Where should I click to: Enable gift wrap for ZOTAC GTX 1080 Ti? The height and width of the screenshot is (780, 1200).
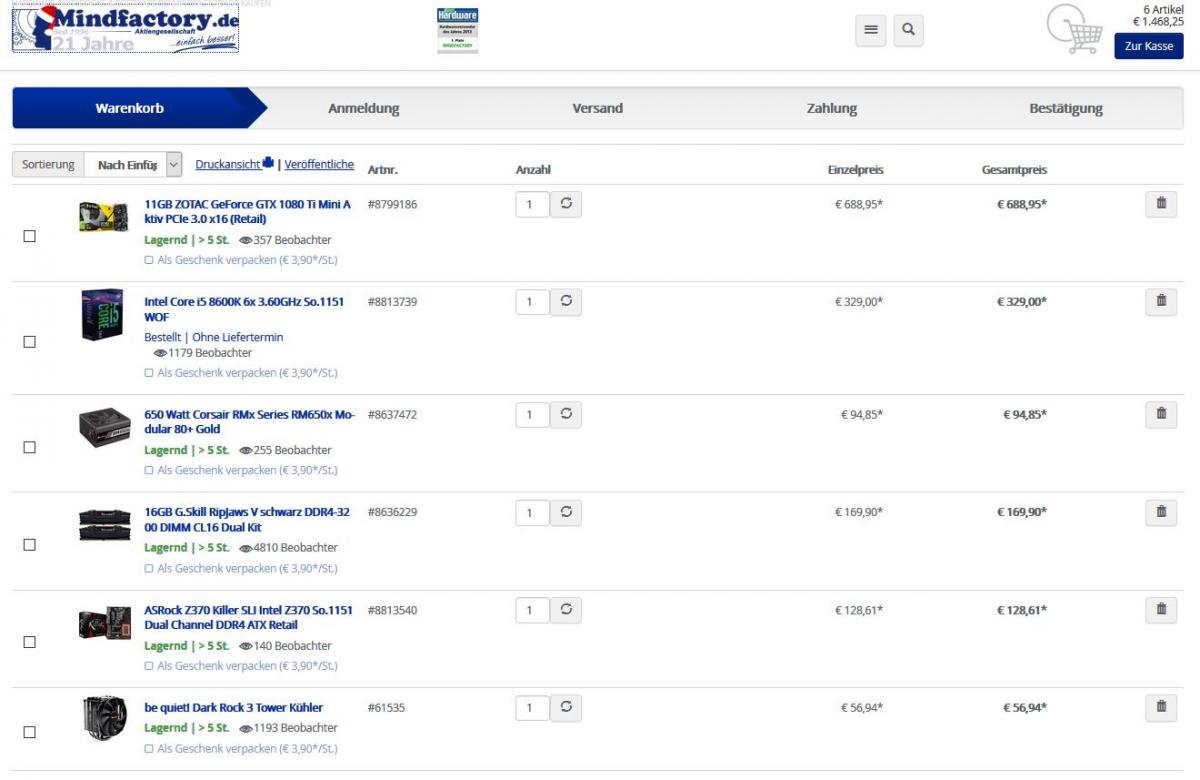point(149,260)
